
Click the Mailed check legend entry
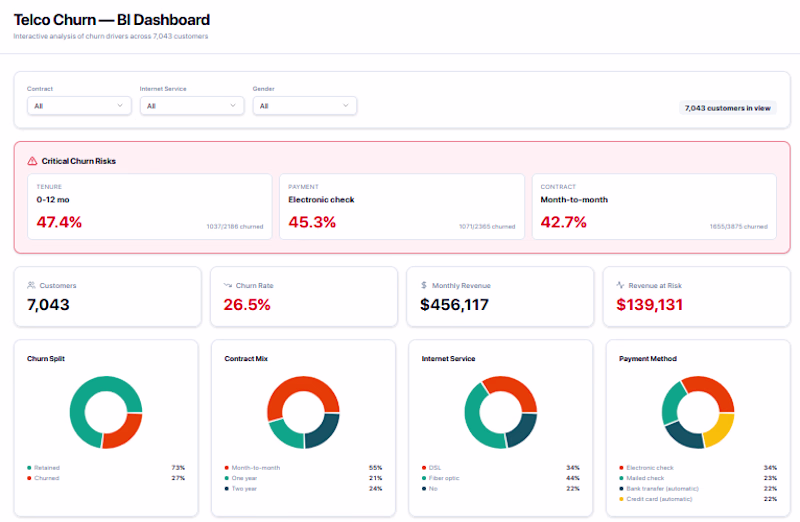tap(698, 478)
